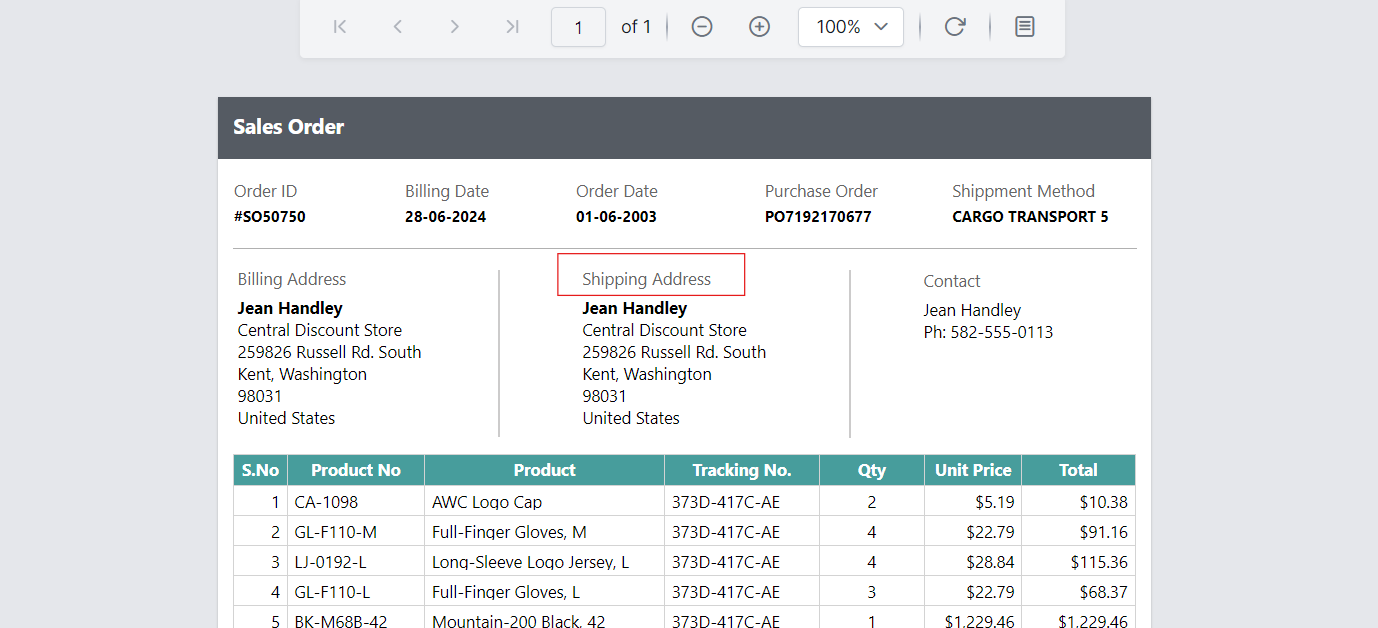Select the Order ID #SO50750 value
The width and height of the screenshot is (1378, 628).
(270, 216)
